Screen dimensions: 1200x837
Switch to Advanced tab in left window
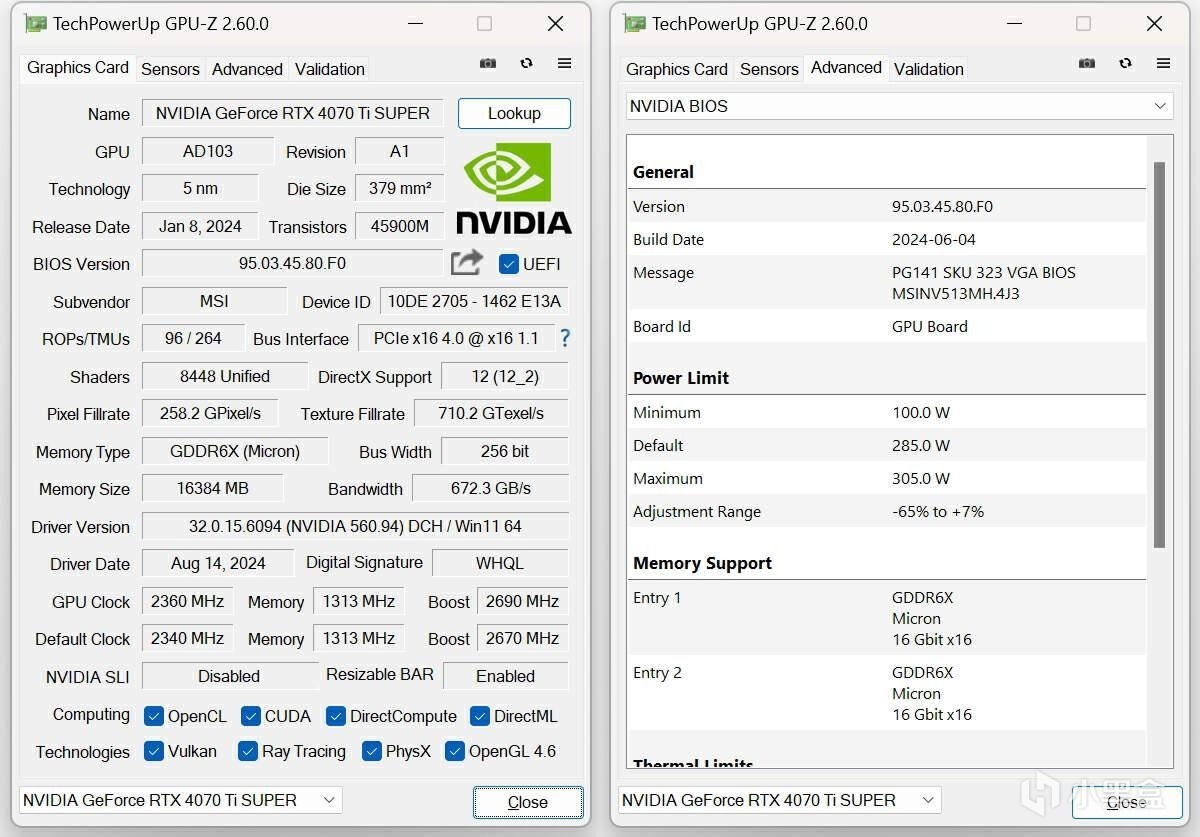247,69
